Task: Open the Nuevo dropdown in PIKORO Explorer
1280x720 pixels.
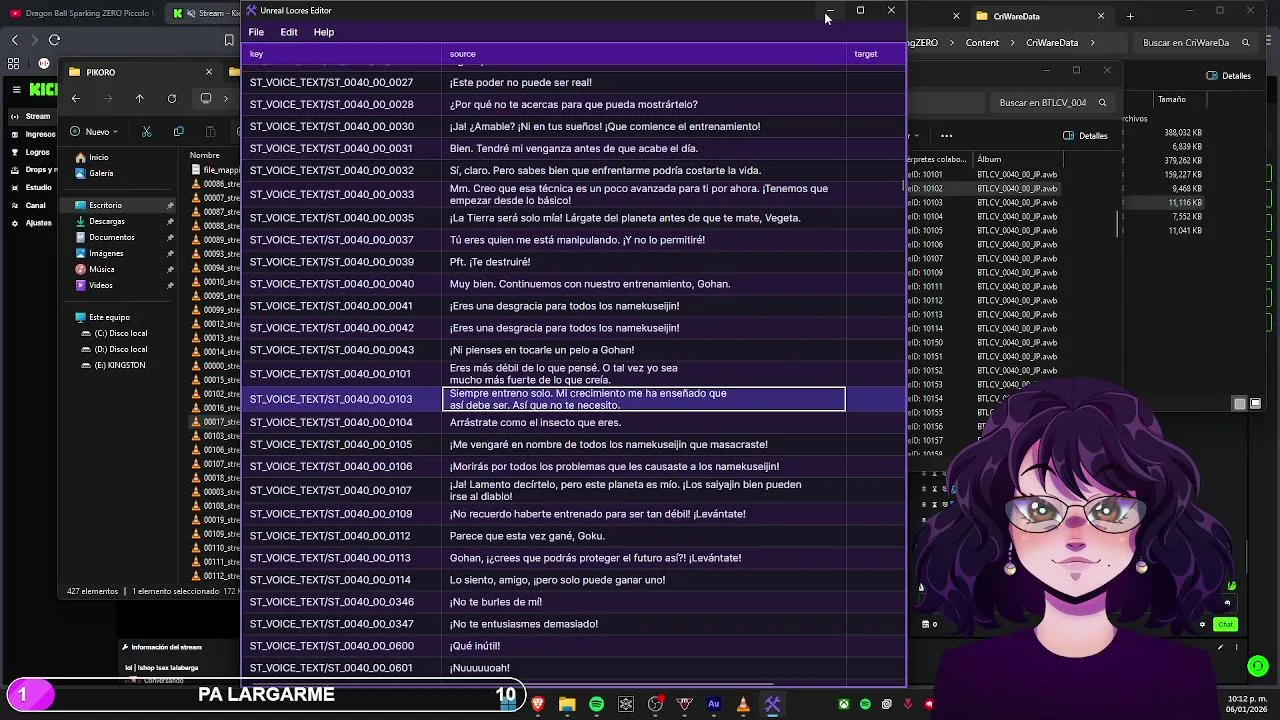Action: click(95, 131)
